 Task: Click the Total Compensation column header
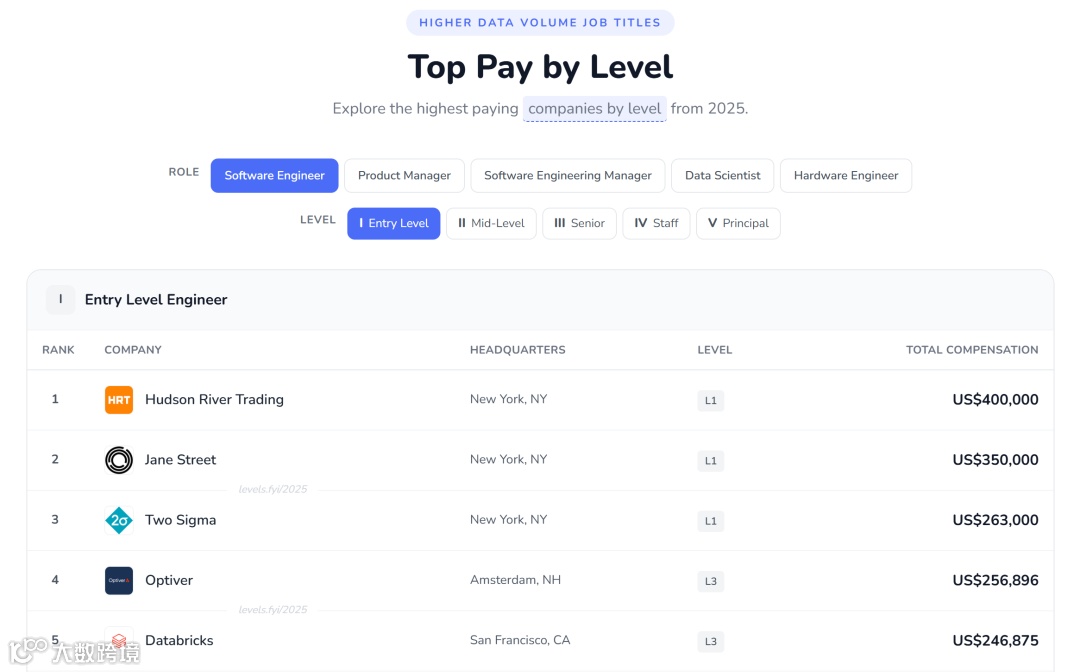972,350
